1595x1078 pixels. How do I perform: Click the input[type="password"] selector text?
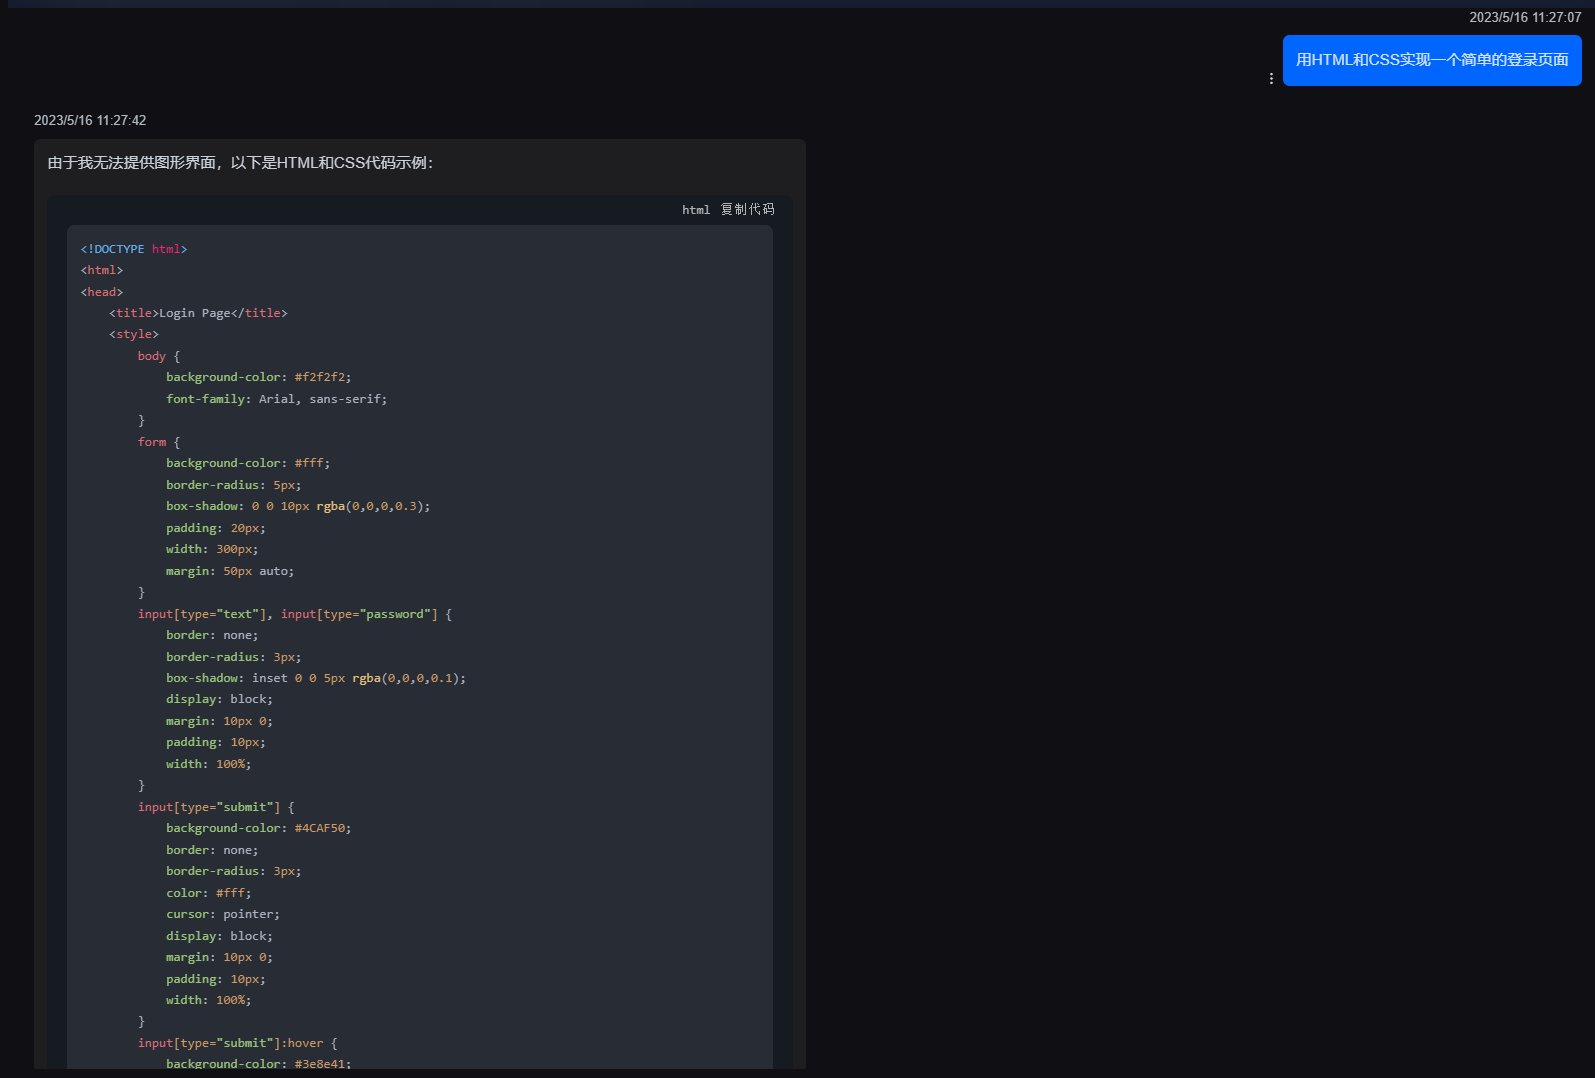click(360, 614)
